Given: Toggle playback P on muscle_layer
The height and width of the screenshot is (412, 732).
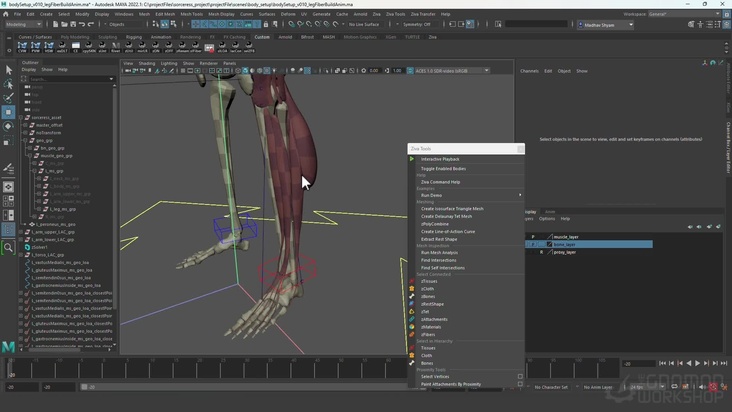Looking at the screenshot, I should [x=533, y=237].
